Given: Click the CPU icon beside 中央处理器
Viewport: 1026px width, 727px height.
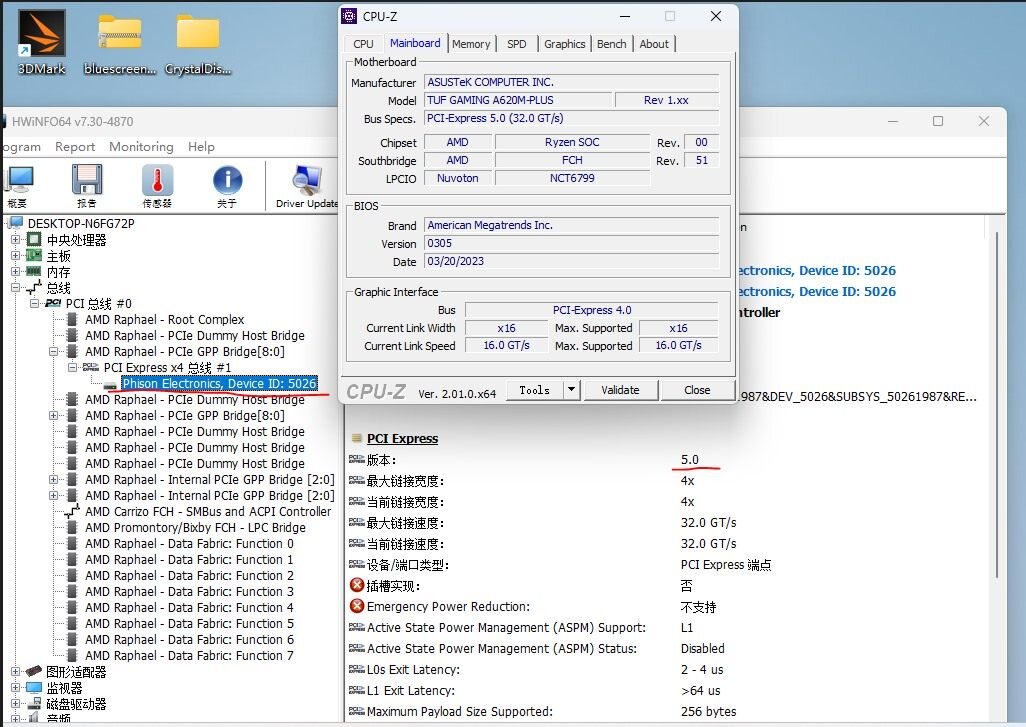Looking at the screenshot, I should point(34,239).
